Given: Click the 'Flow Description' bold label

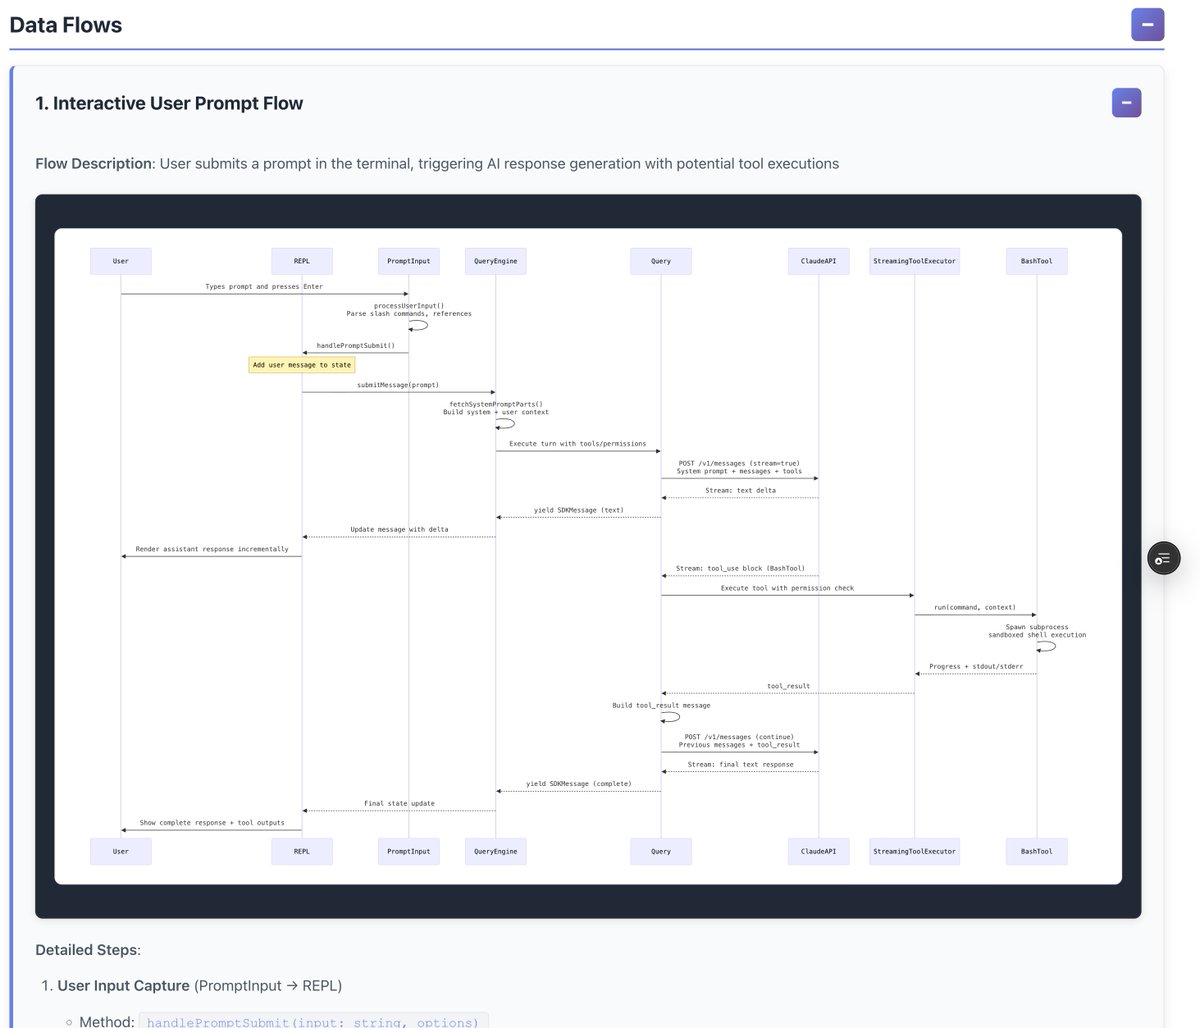Looking at the screenshot, I should tap(93, 163).
